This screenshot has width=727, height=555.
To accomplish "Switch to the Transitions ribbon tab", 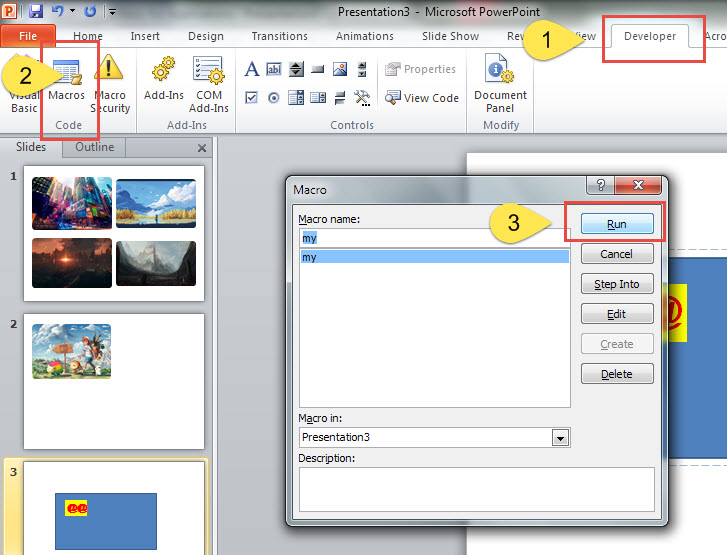I will pyautogui.click(x=280, y=36).
